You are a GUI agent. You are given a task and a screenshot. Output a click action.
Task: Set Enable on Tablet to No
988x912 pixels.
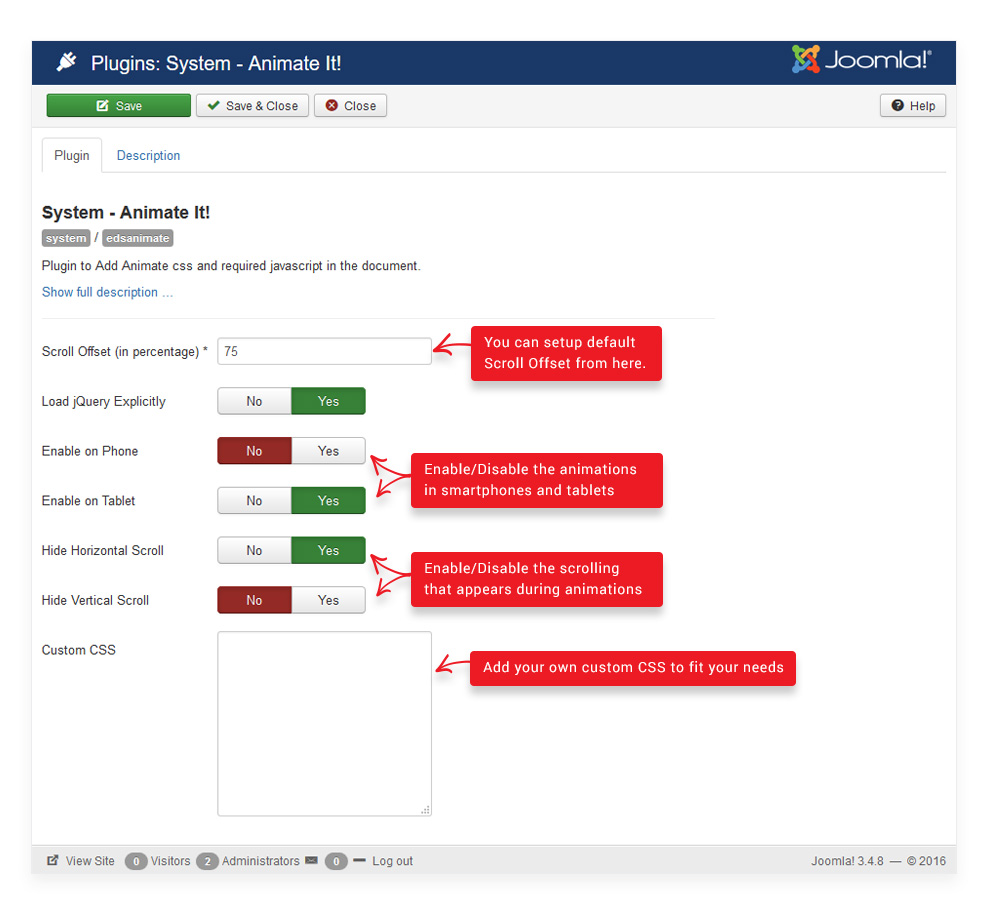click(x=254, y=501)
